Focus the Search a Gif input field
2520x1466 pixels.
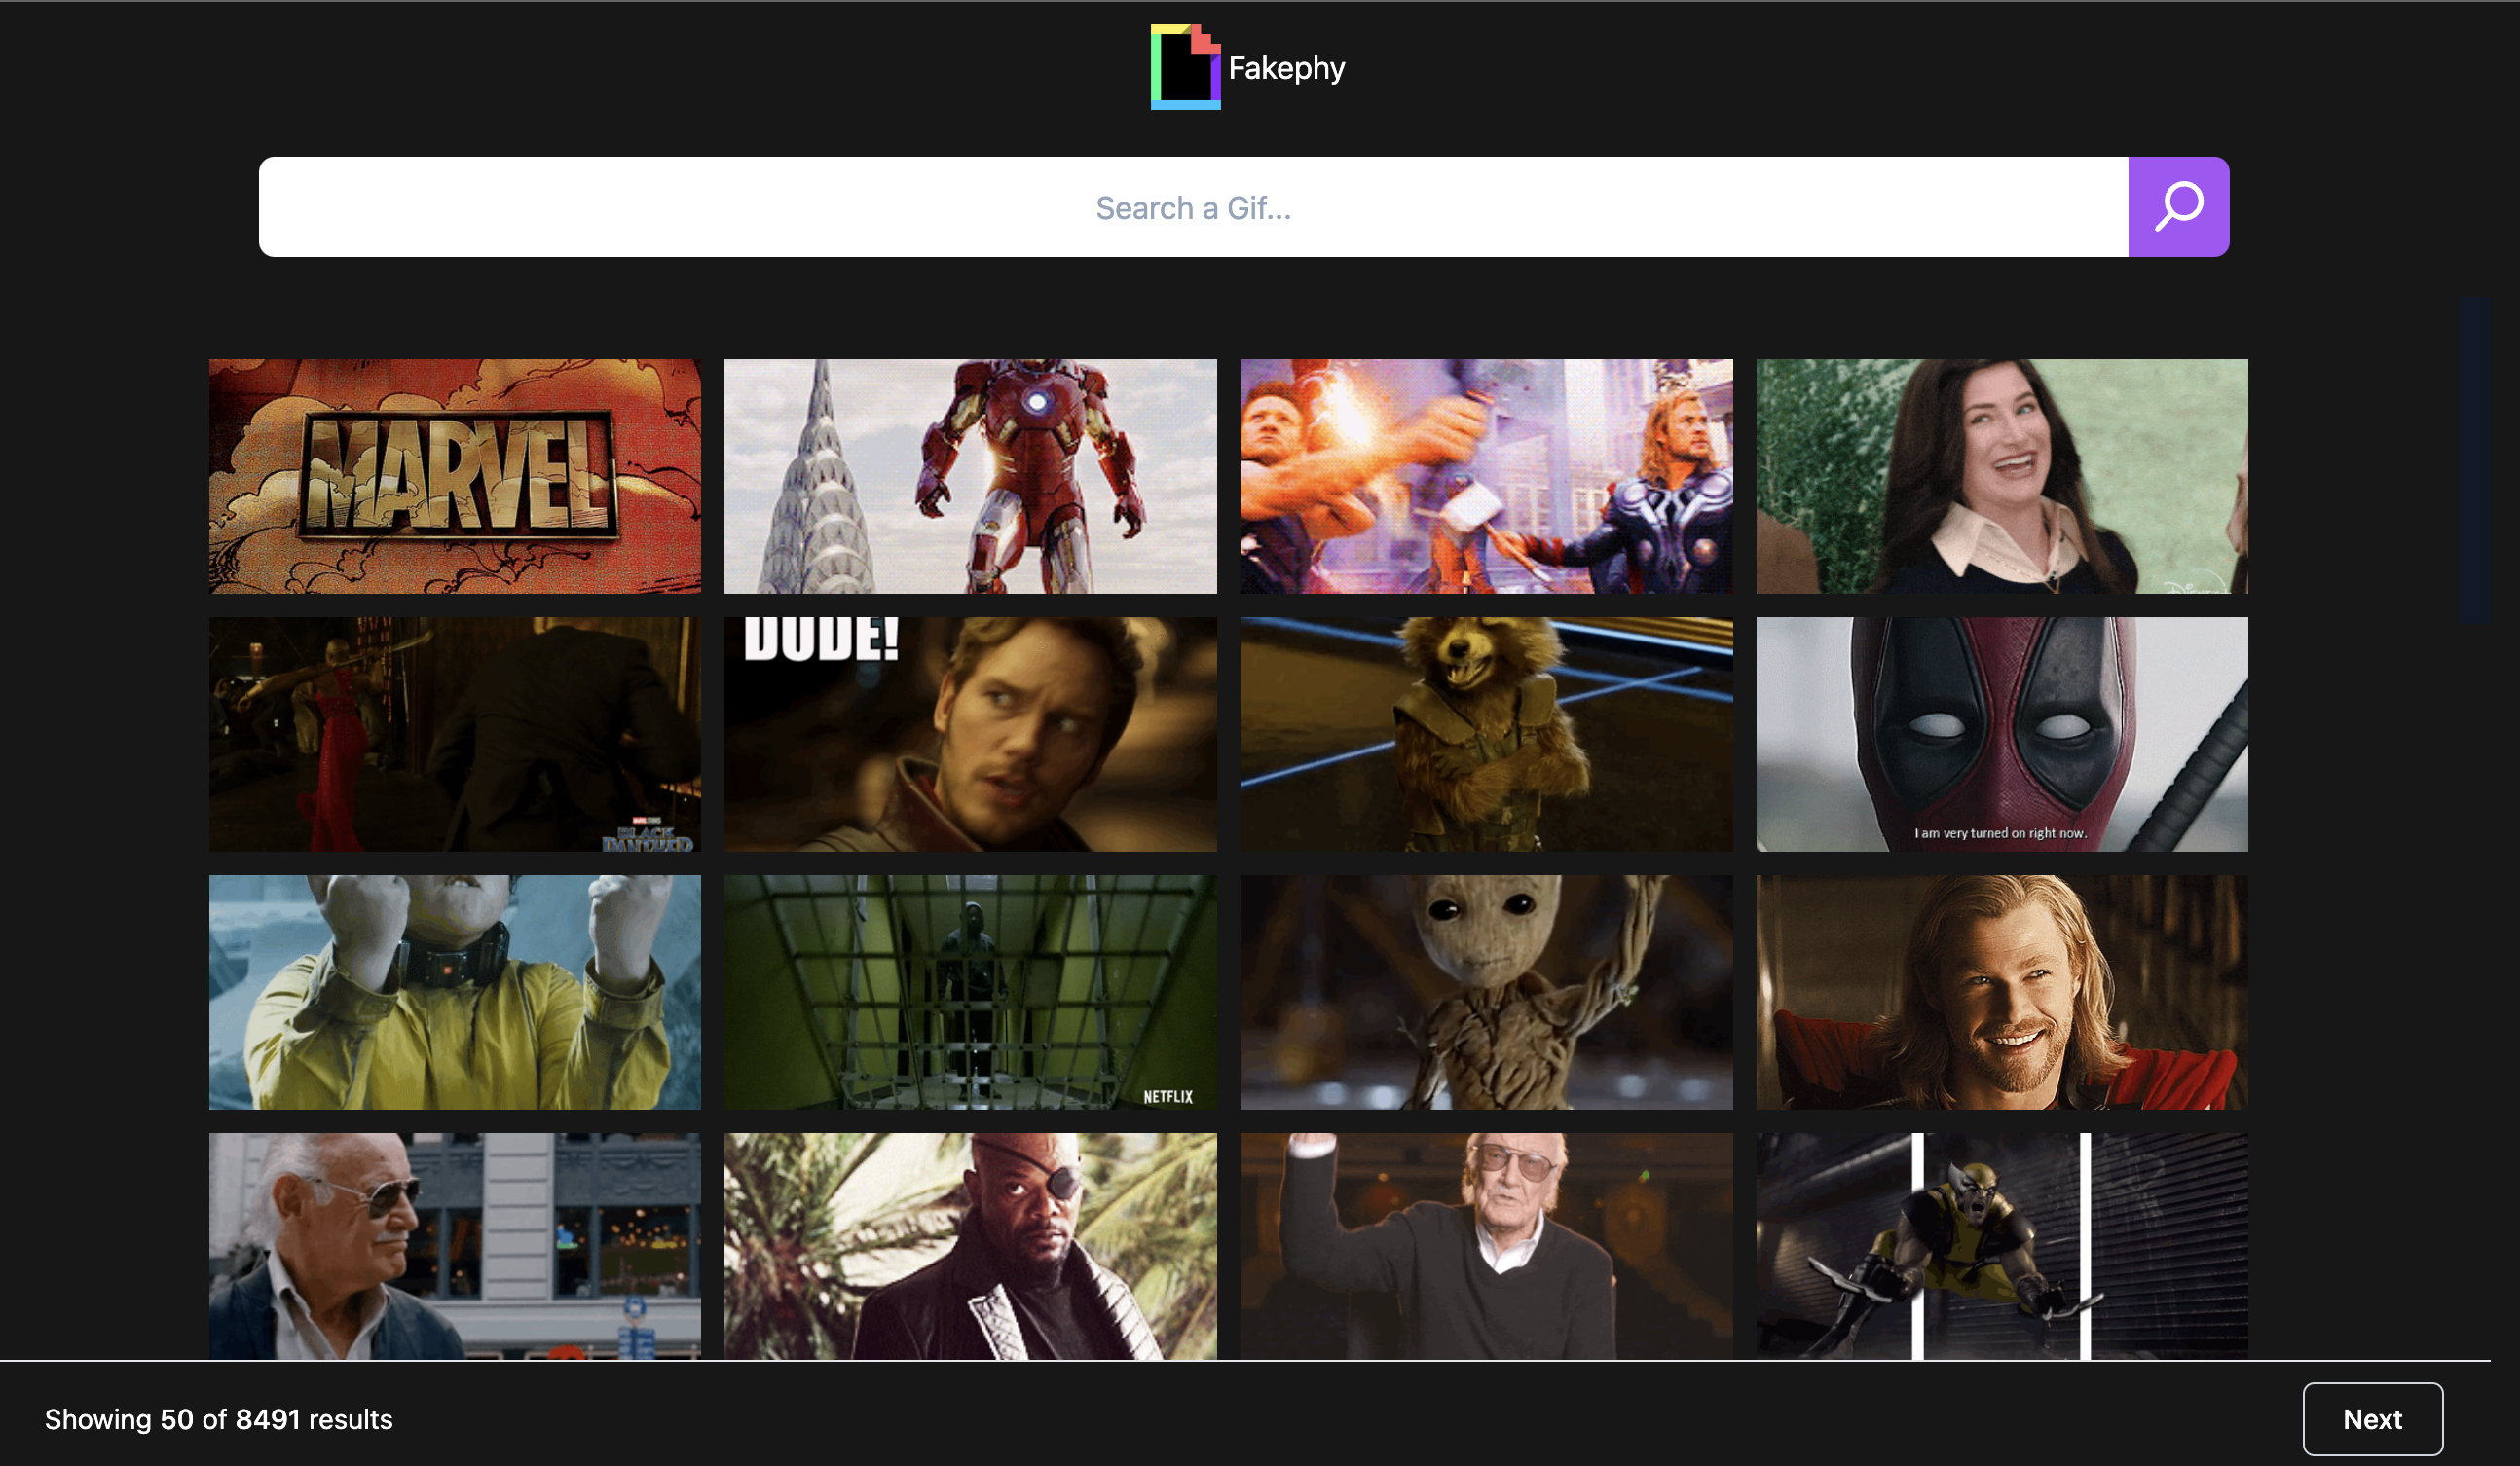(x=1192, y=207)
